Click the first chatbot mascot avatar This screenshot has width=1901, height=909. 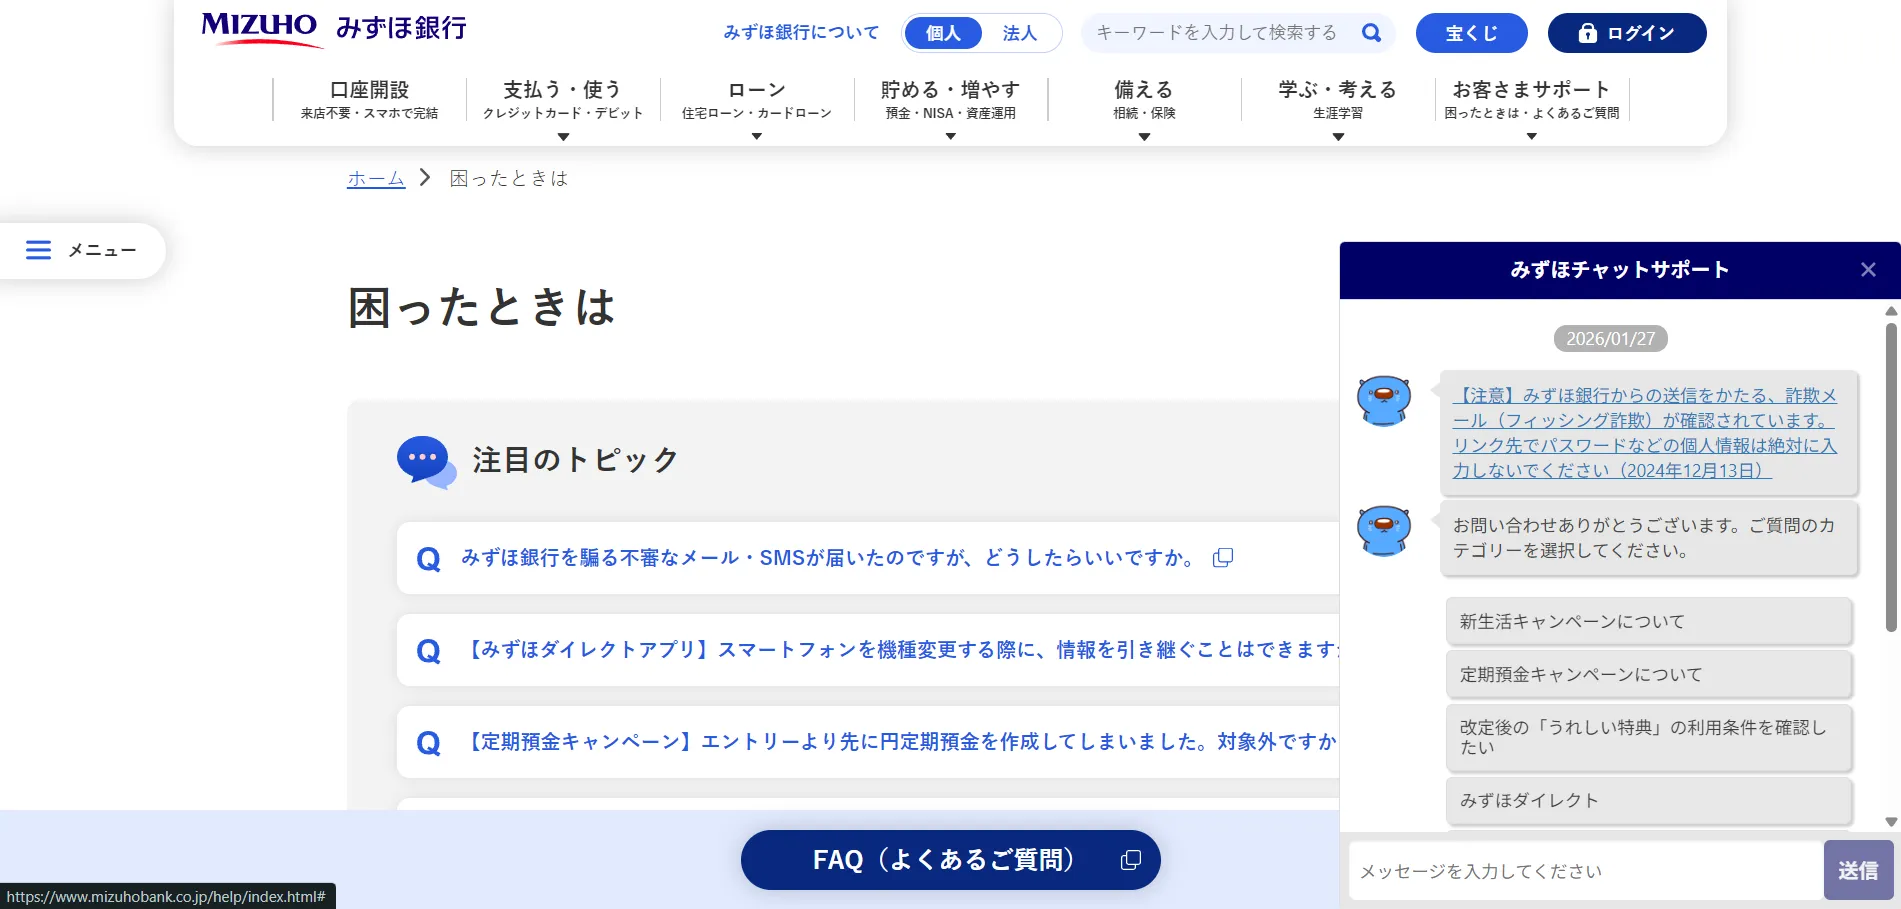(1383, 400)
